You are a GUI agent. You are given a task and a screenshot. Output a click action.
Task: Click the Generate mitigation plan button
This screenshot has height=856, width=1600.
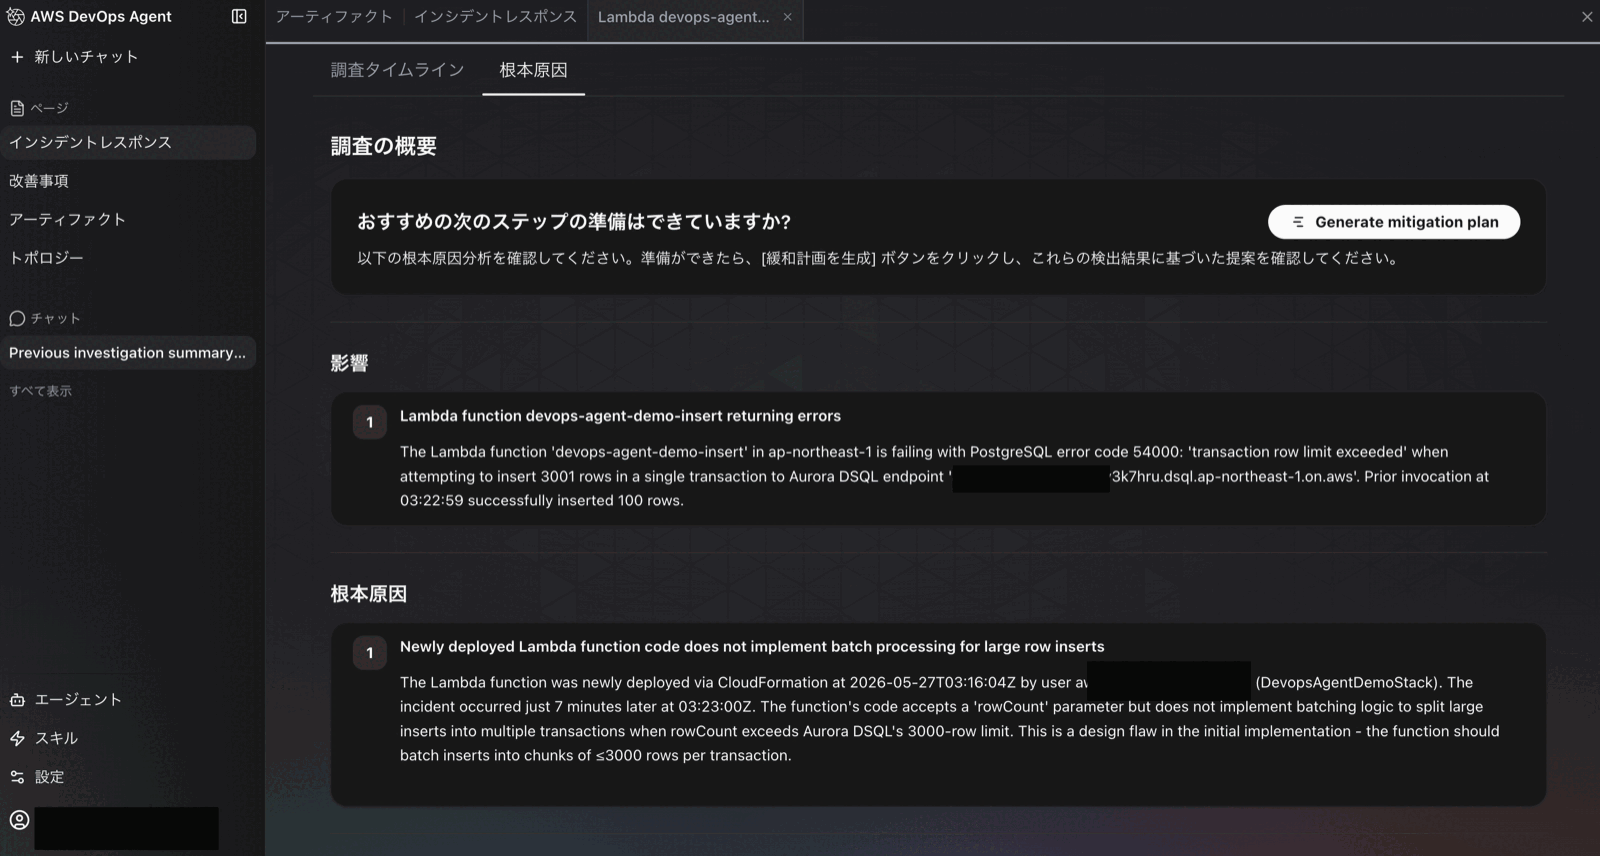point(1394,222)
